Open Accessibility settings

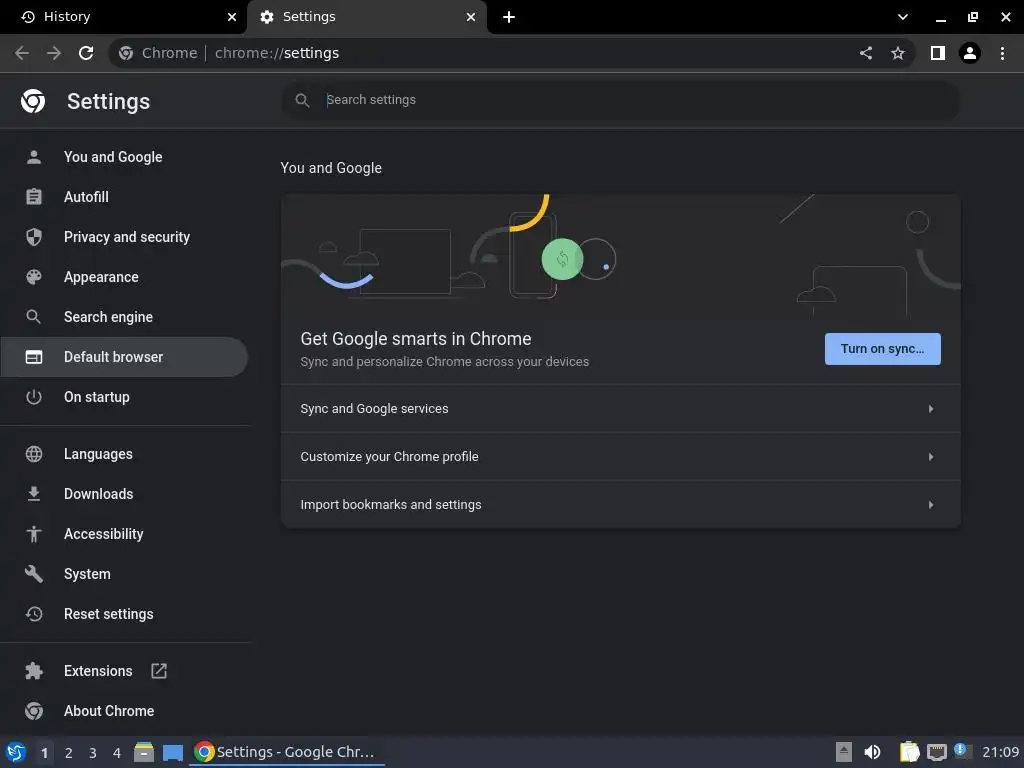point(124,534)
